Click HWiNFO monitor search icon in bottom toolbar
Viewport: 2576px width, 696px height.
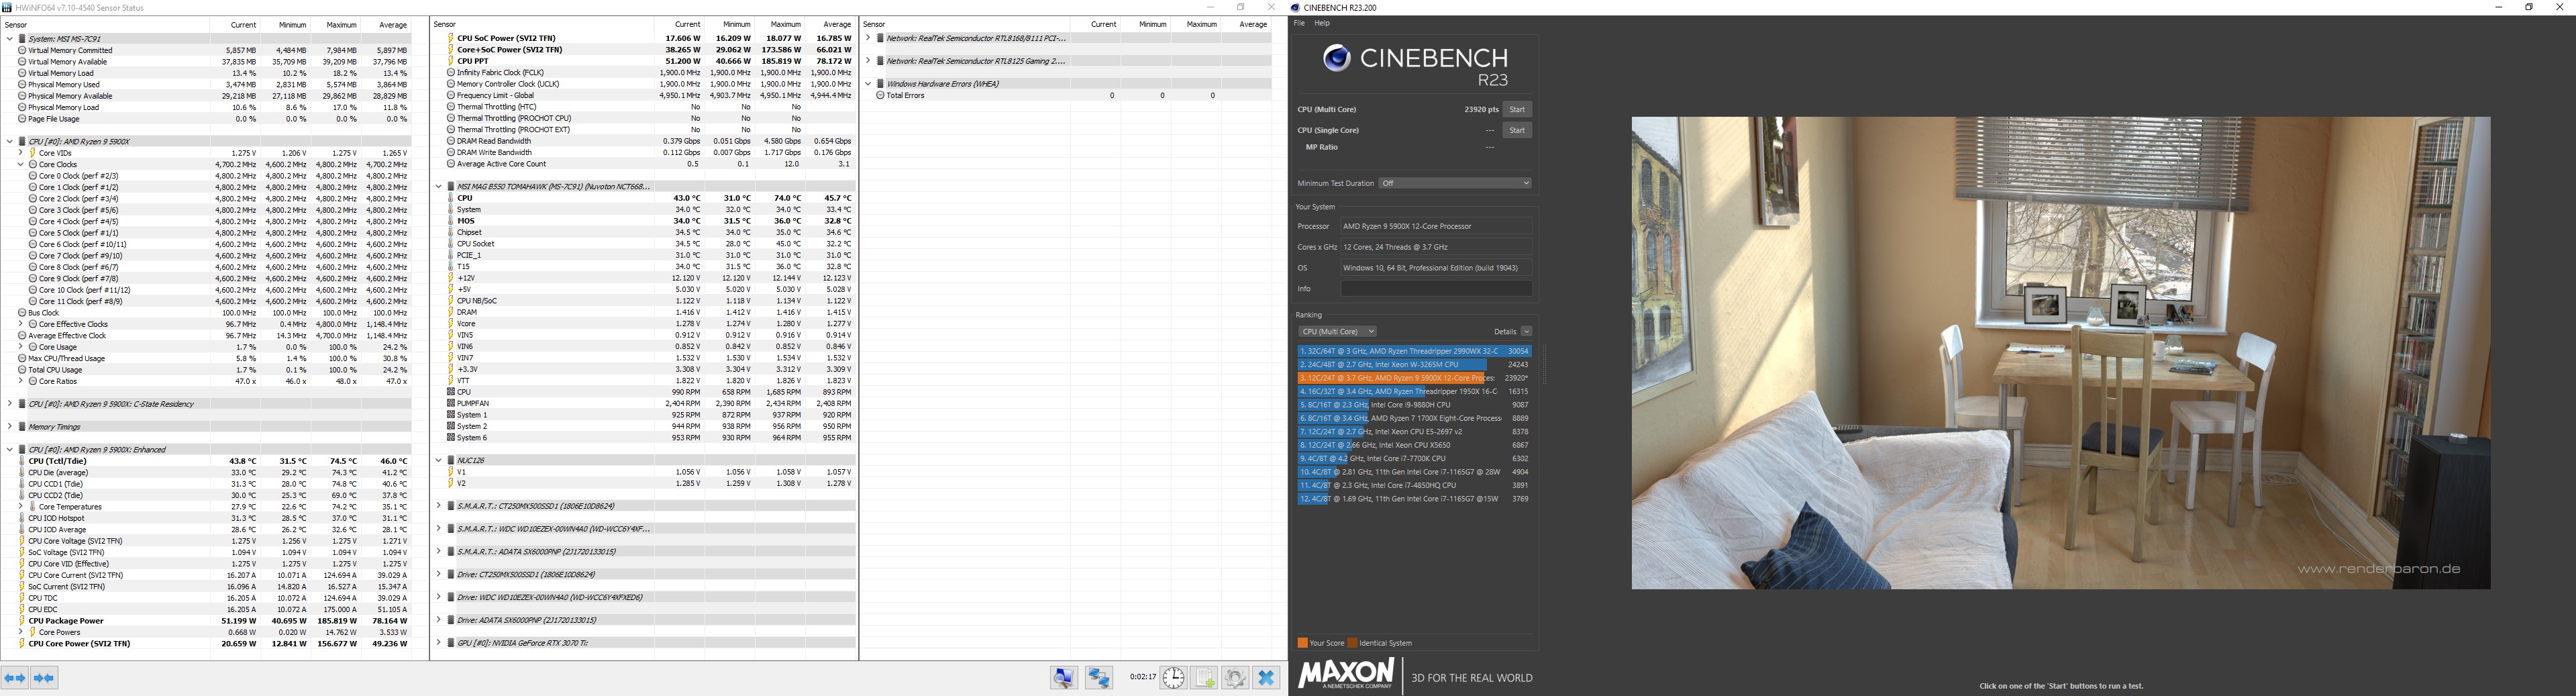(1064, 678)
